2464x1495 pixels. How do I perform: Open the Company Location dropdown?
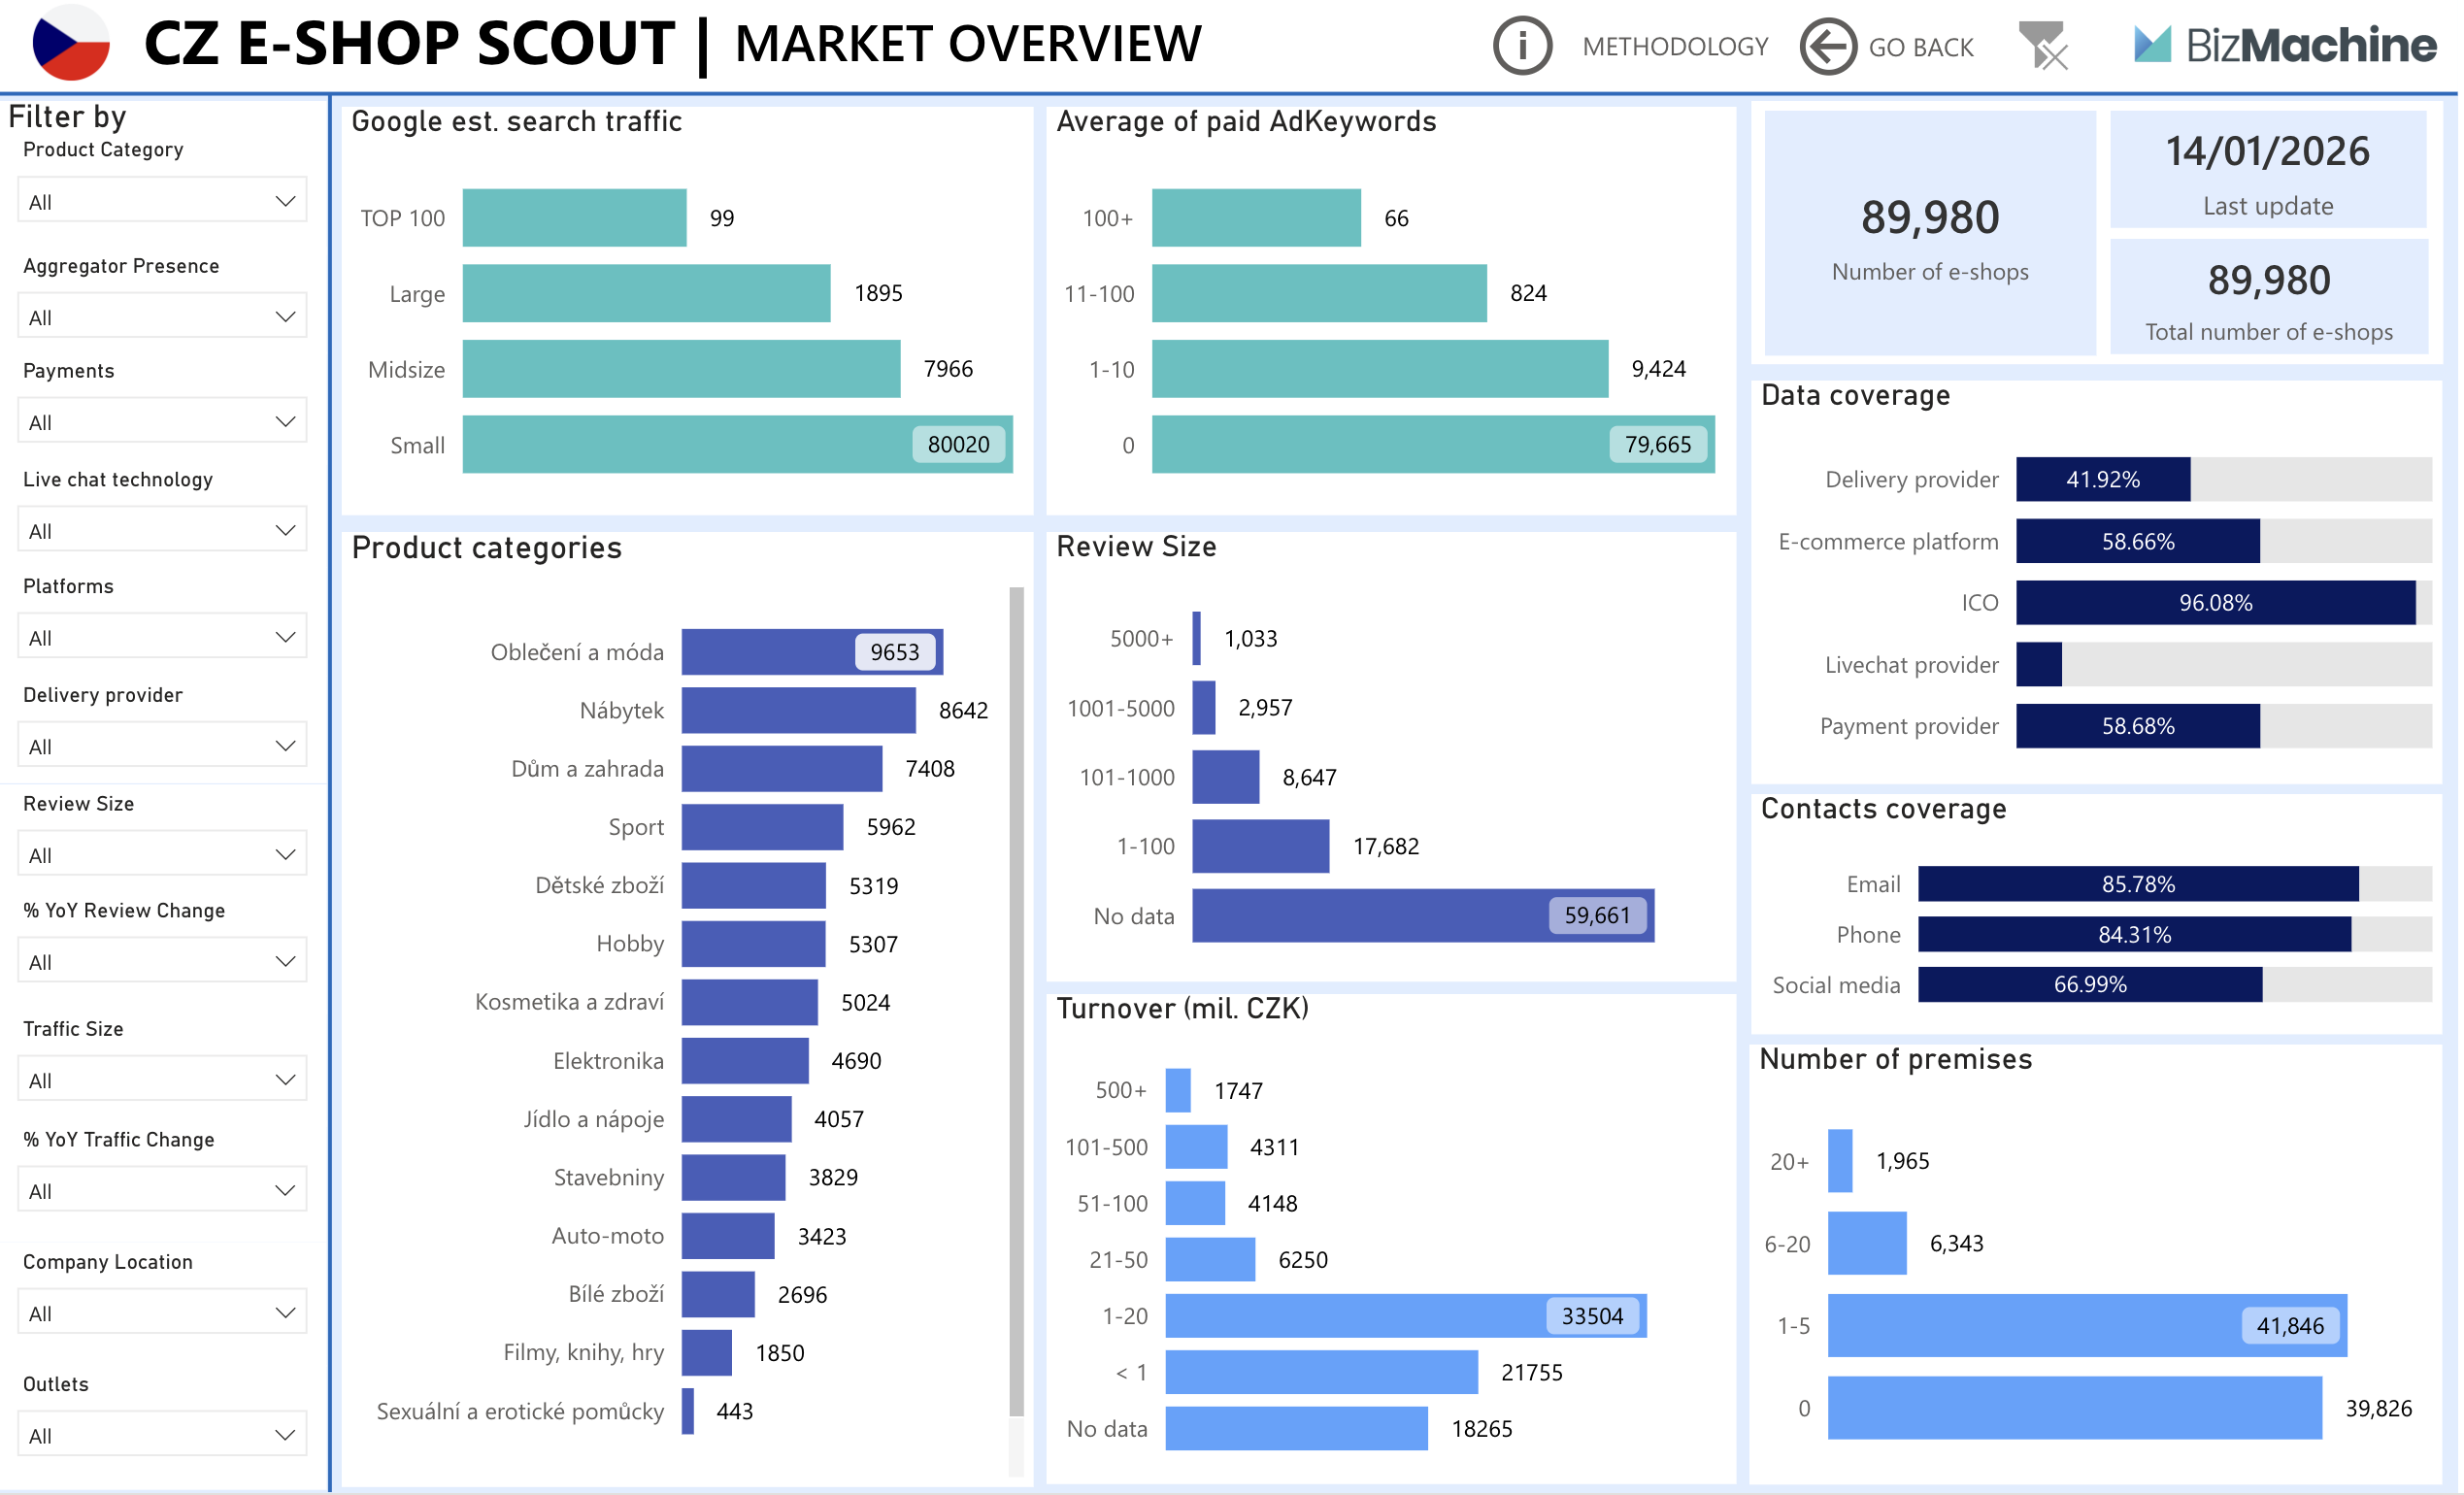161,1311
